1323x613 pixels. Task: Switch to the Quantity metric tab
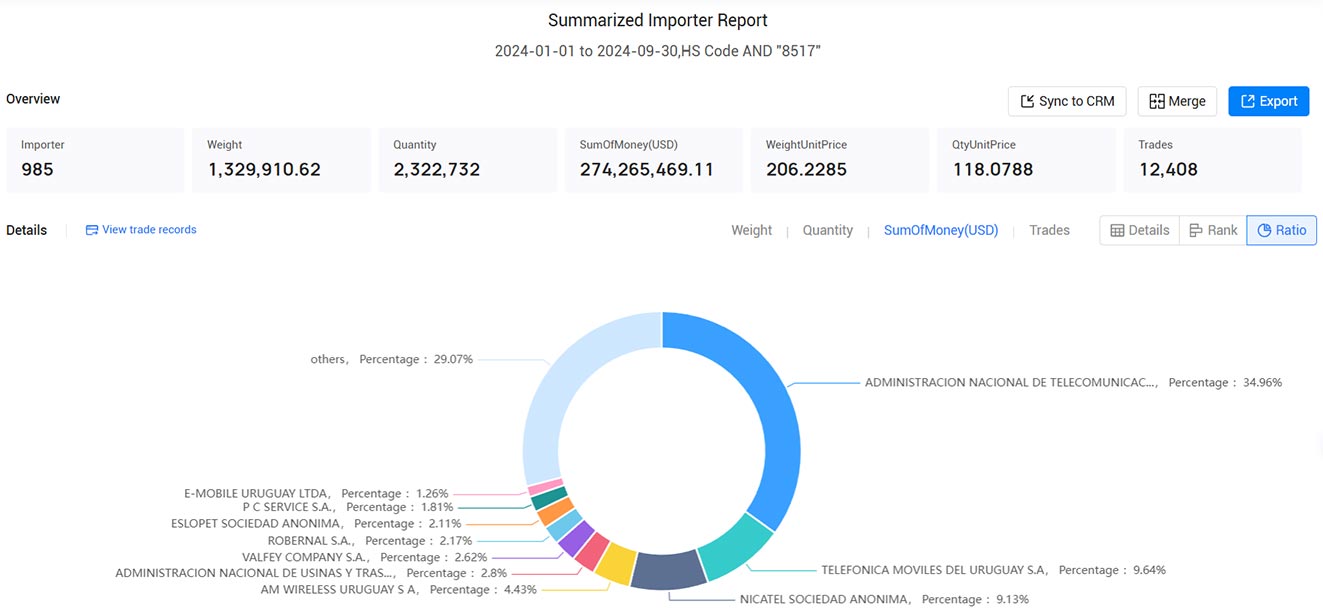(827, 230)
